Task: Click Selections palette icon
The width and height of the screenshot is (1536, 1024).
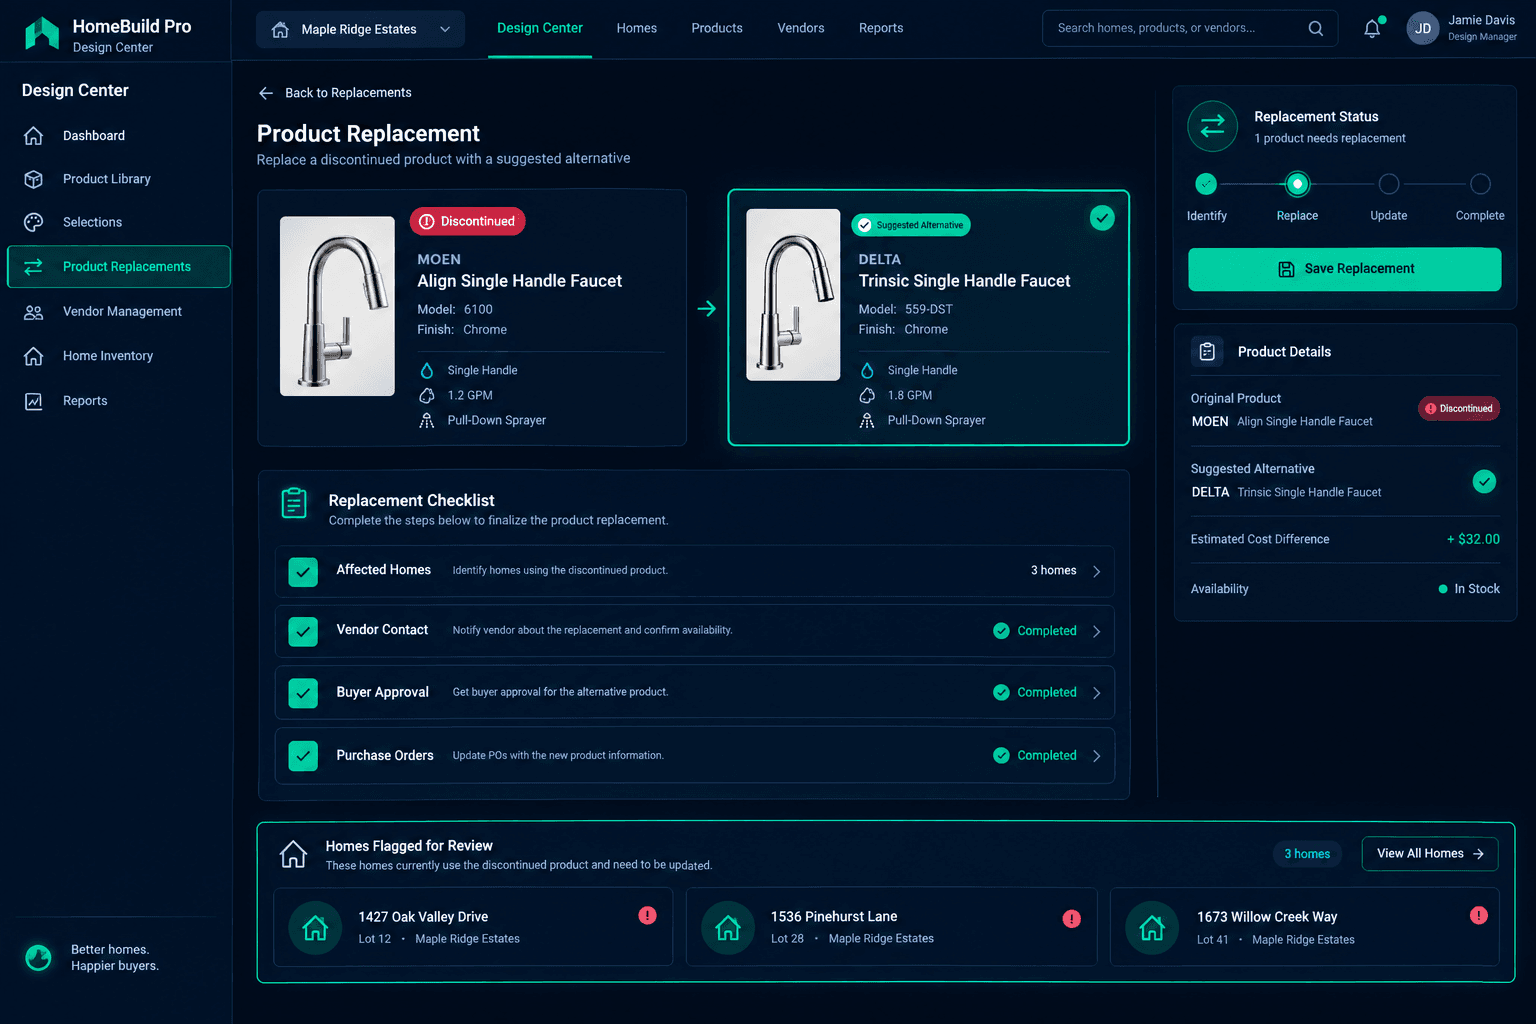Action: pyautogui.click(x=33, y=222)
